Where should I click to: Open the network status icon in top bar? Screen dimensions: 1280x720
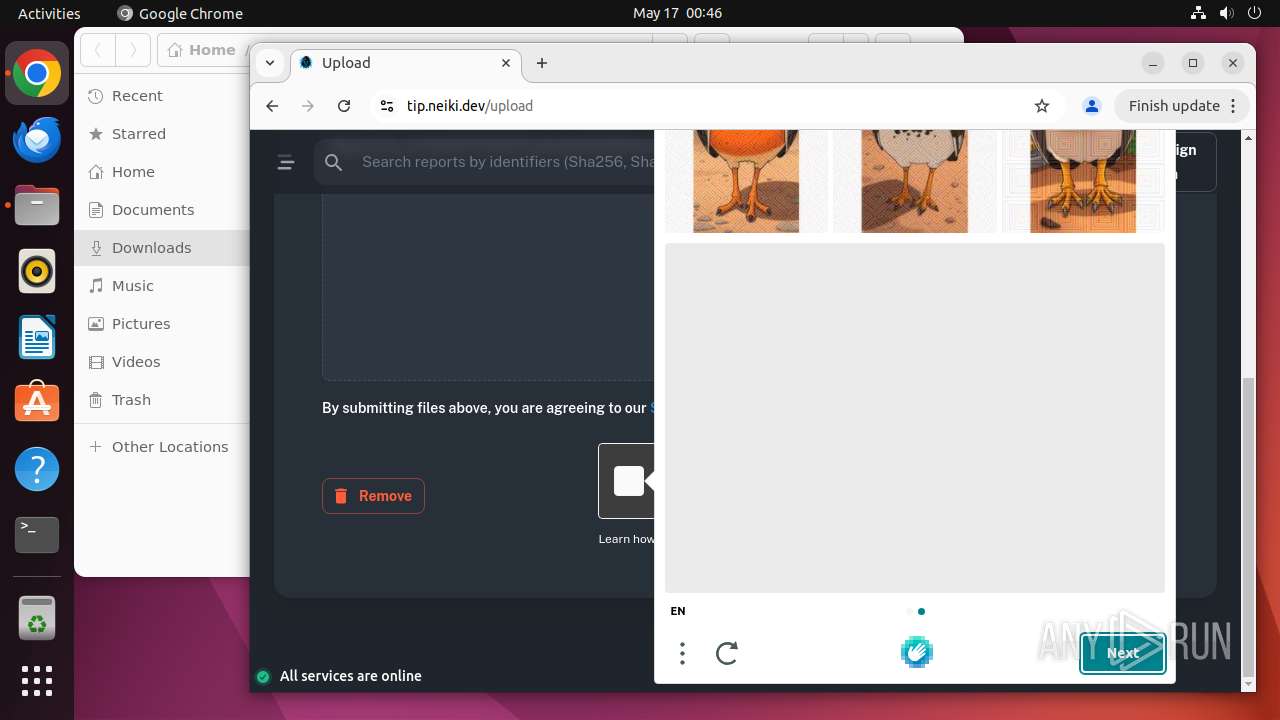point(1198,13)
